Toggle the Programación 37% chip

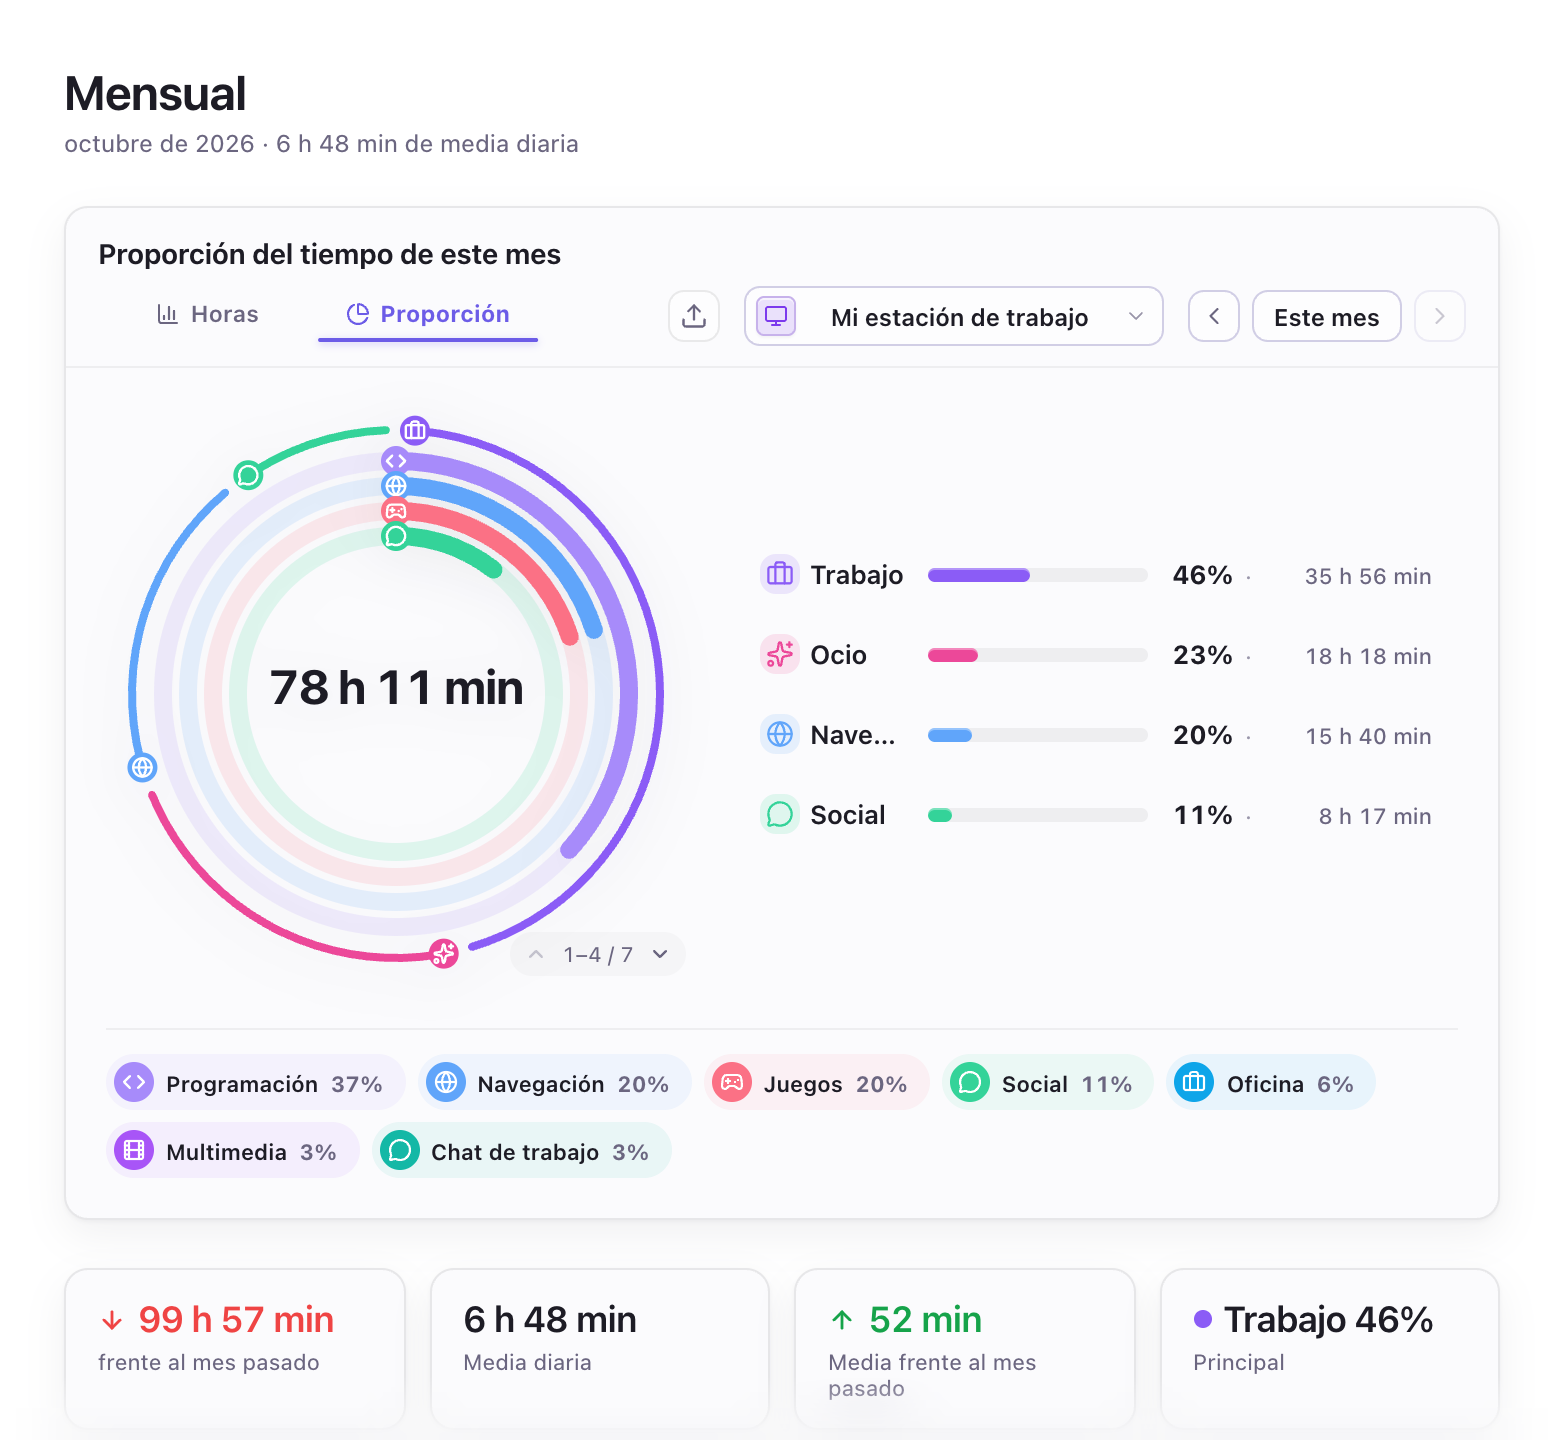[256, 1083]
